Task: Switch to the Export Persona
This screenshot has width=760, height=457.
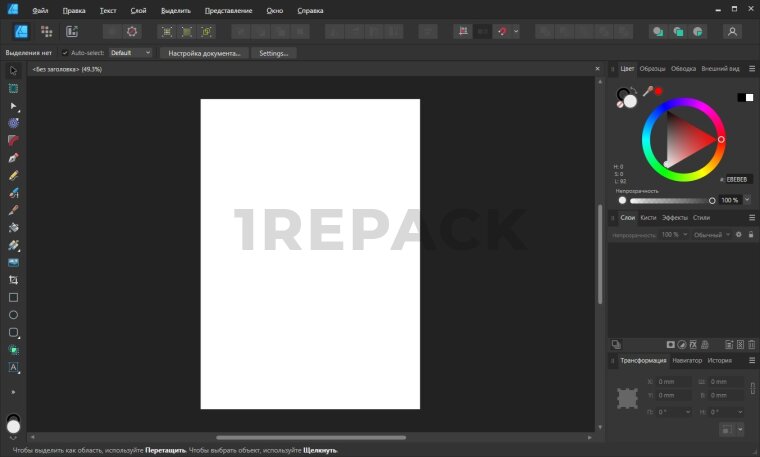Action: point(72,31)
